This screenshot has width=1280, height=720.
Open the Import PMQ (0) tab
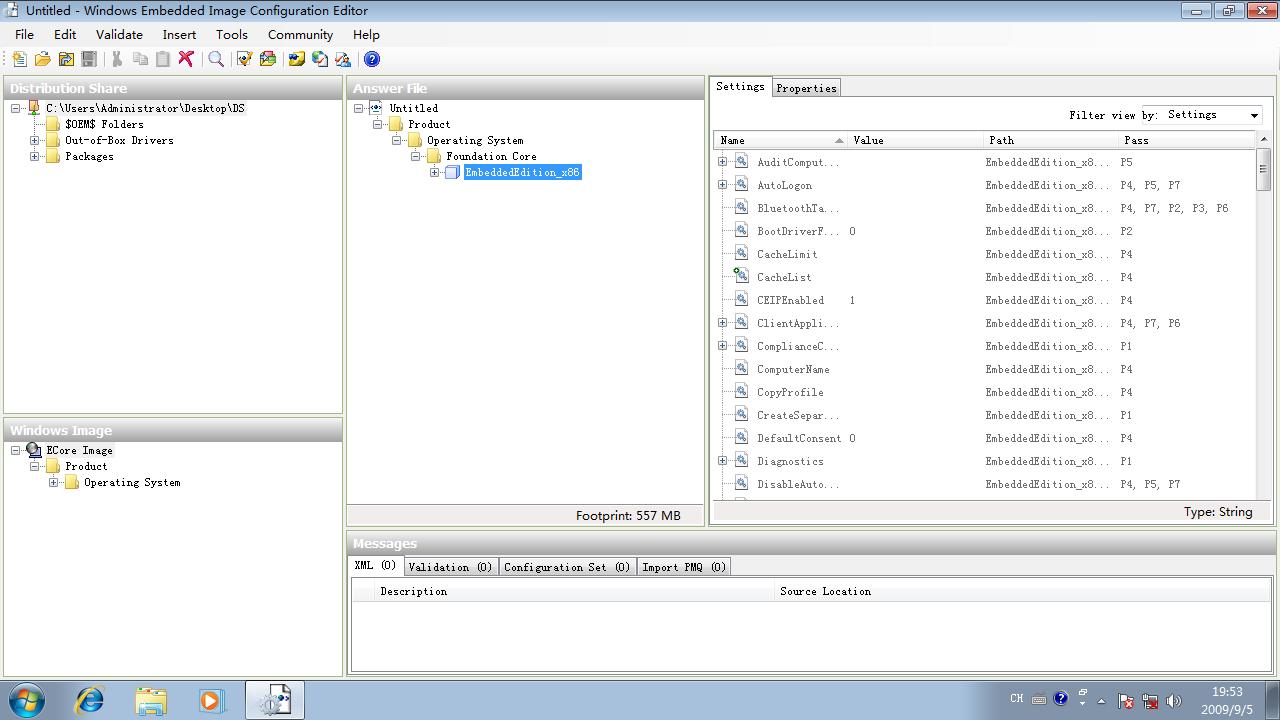[x=684, y=567]
